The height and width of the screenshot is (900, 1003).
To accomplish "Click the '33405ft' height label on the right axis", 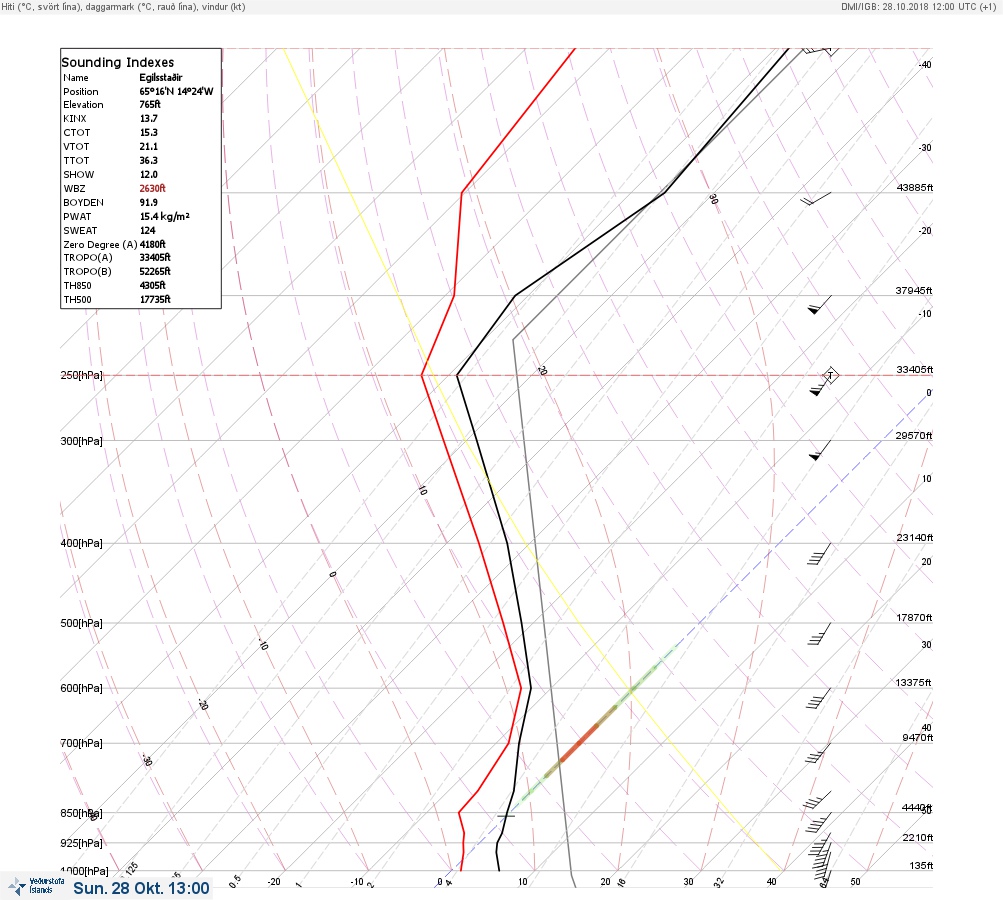I will 915,370.
